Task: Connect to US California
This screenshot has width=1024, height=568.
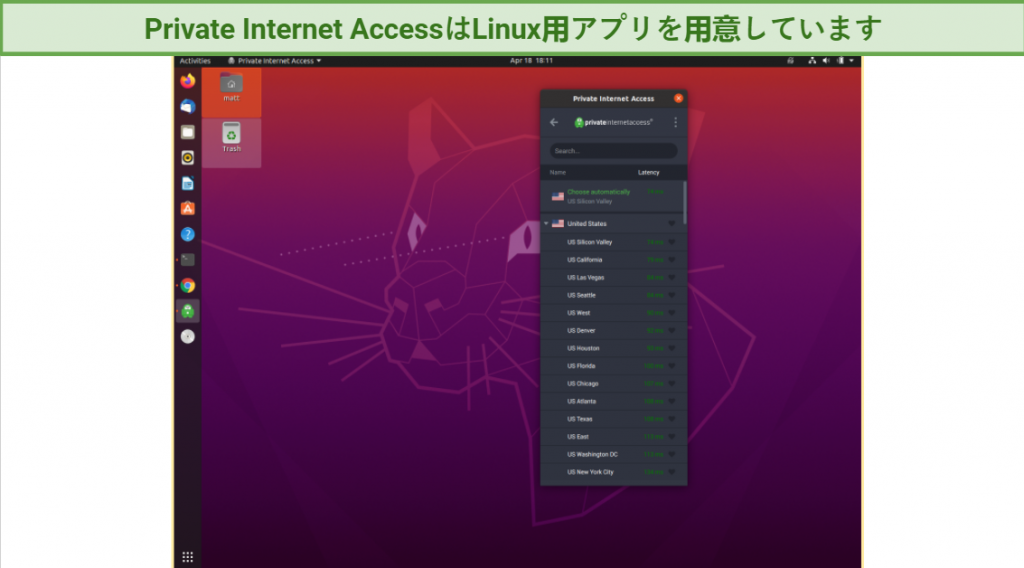Action: pyautogui.click(x=611, y=260)
